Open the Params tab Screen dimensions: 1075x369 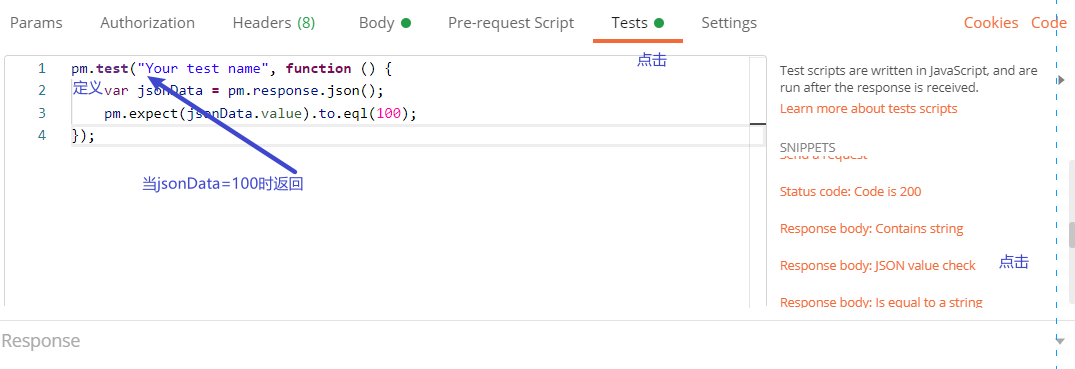(x=36, y=23)
